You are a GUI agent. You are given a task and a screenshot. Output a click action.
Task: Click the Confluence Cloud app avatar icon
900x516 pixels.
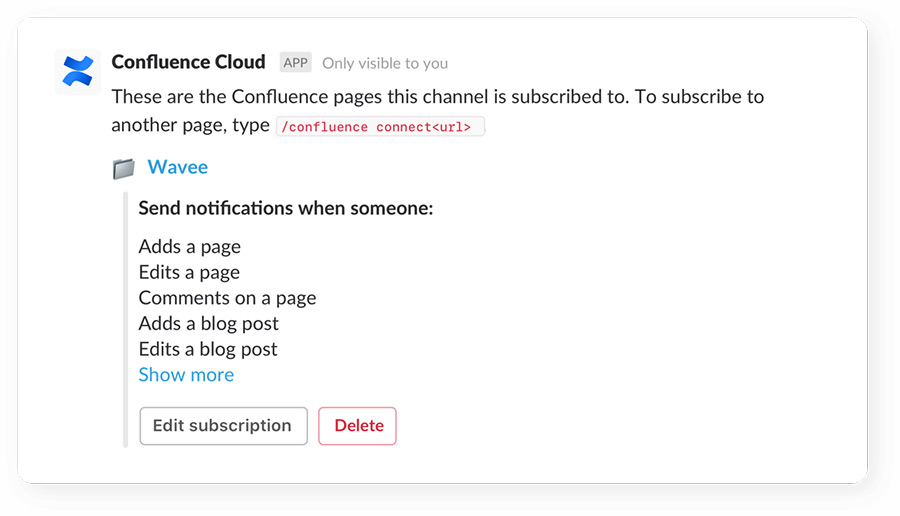coord(78,72)
